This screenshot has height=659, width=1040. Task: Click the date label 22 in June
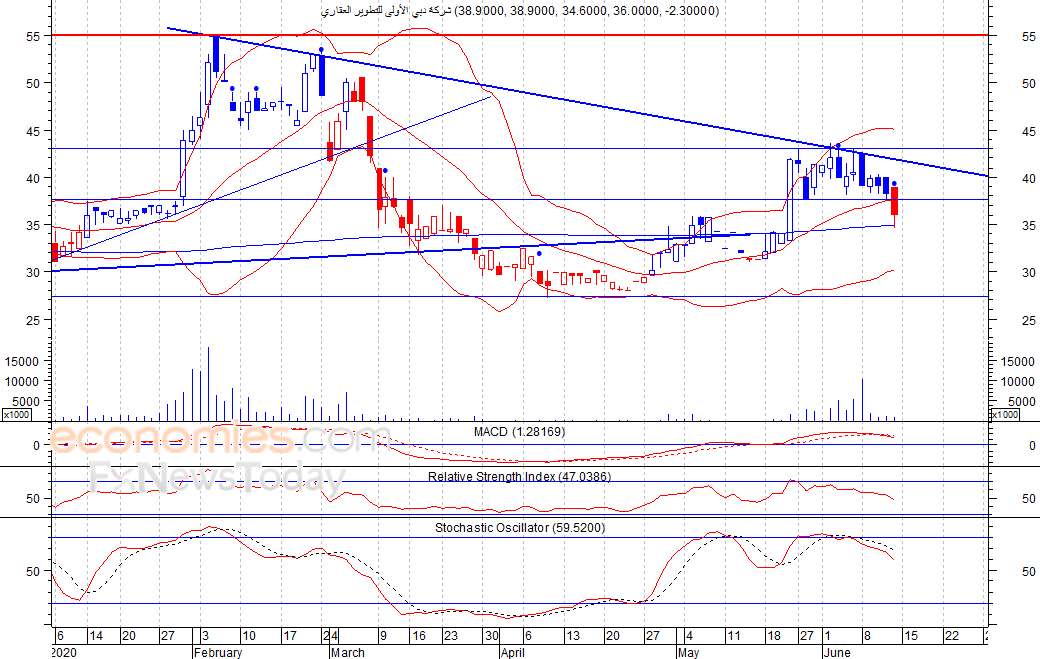coord(952,636)
